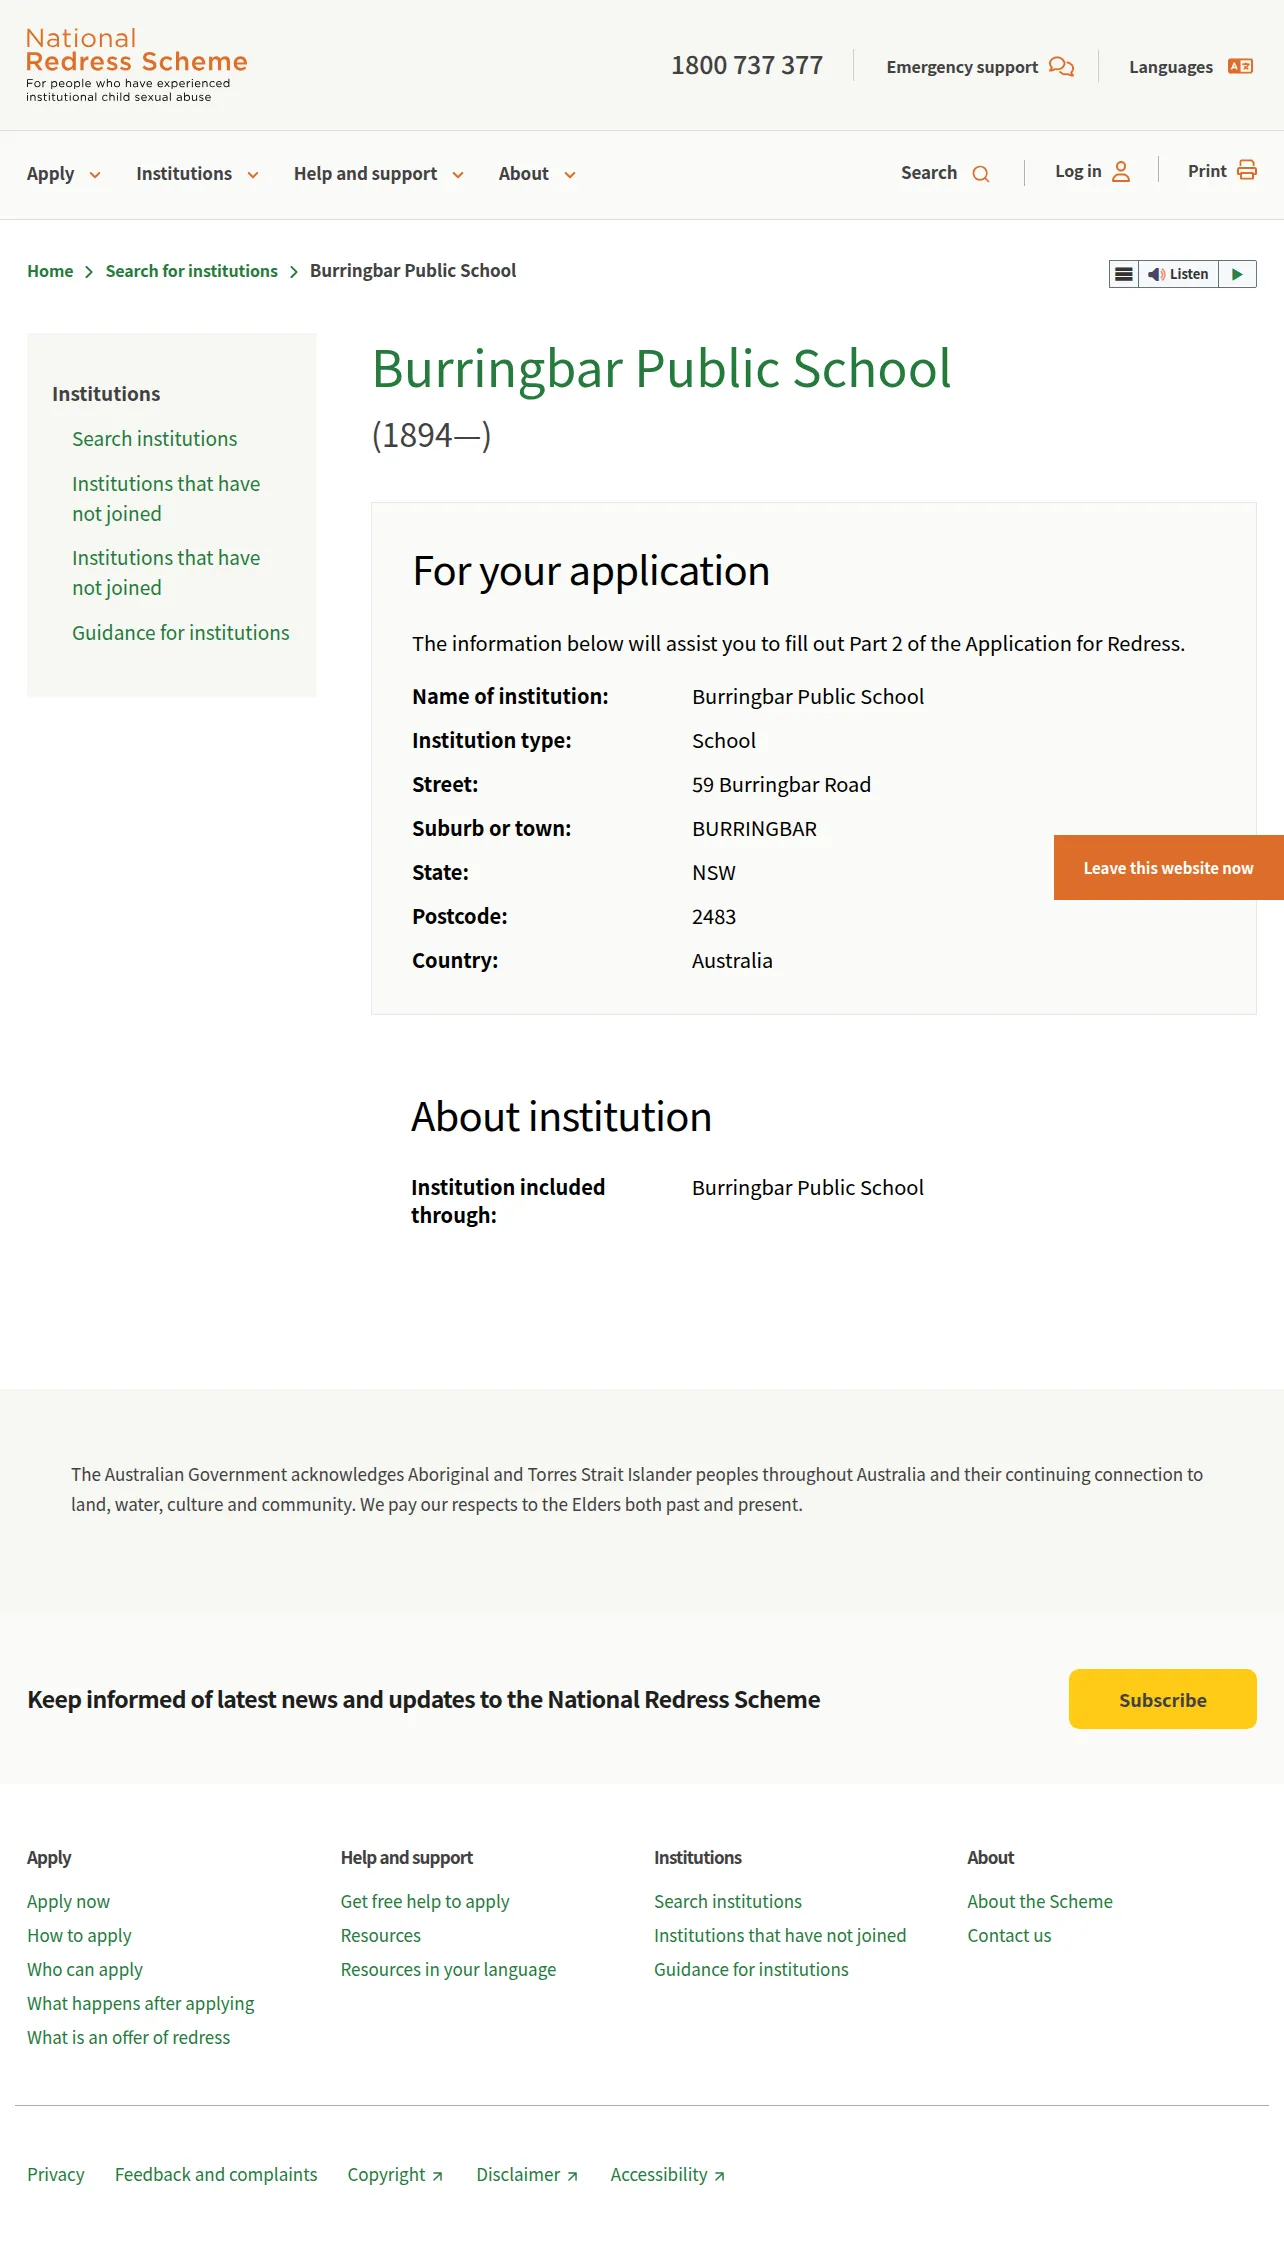Viewport: 1284px width, 2242px height.
Task: Expand the Help and support dropdown
Action: pos(379,174)
